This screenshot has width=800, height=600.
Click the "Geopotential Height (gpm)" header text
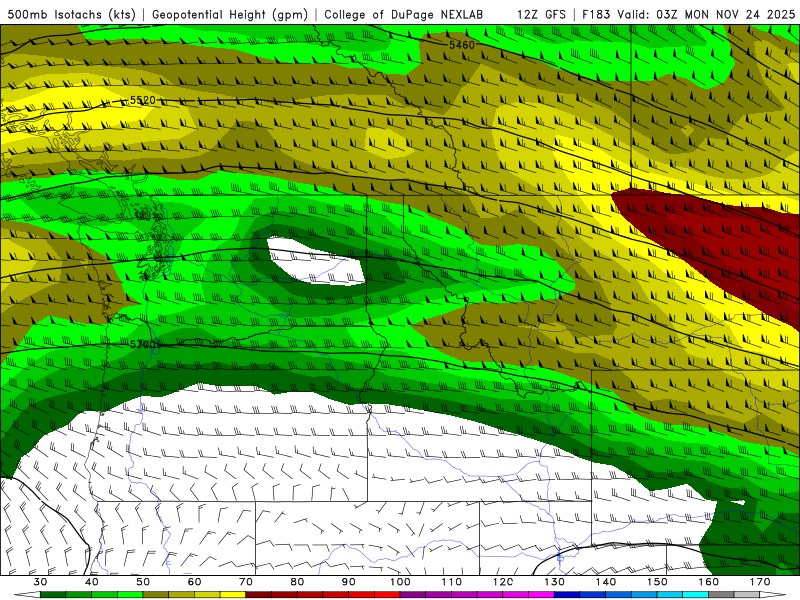click(230, 14)
